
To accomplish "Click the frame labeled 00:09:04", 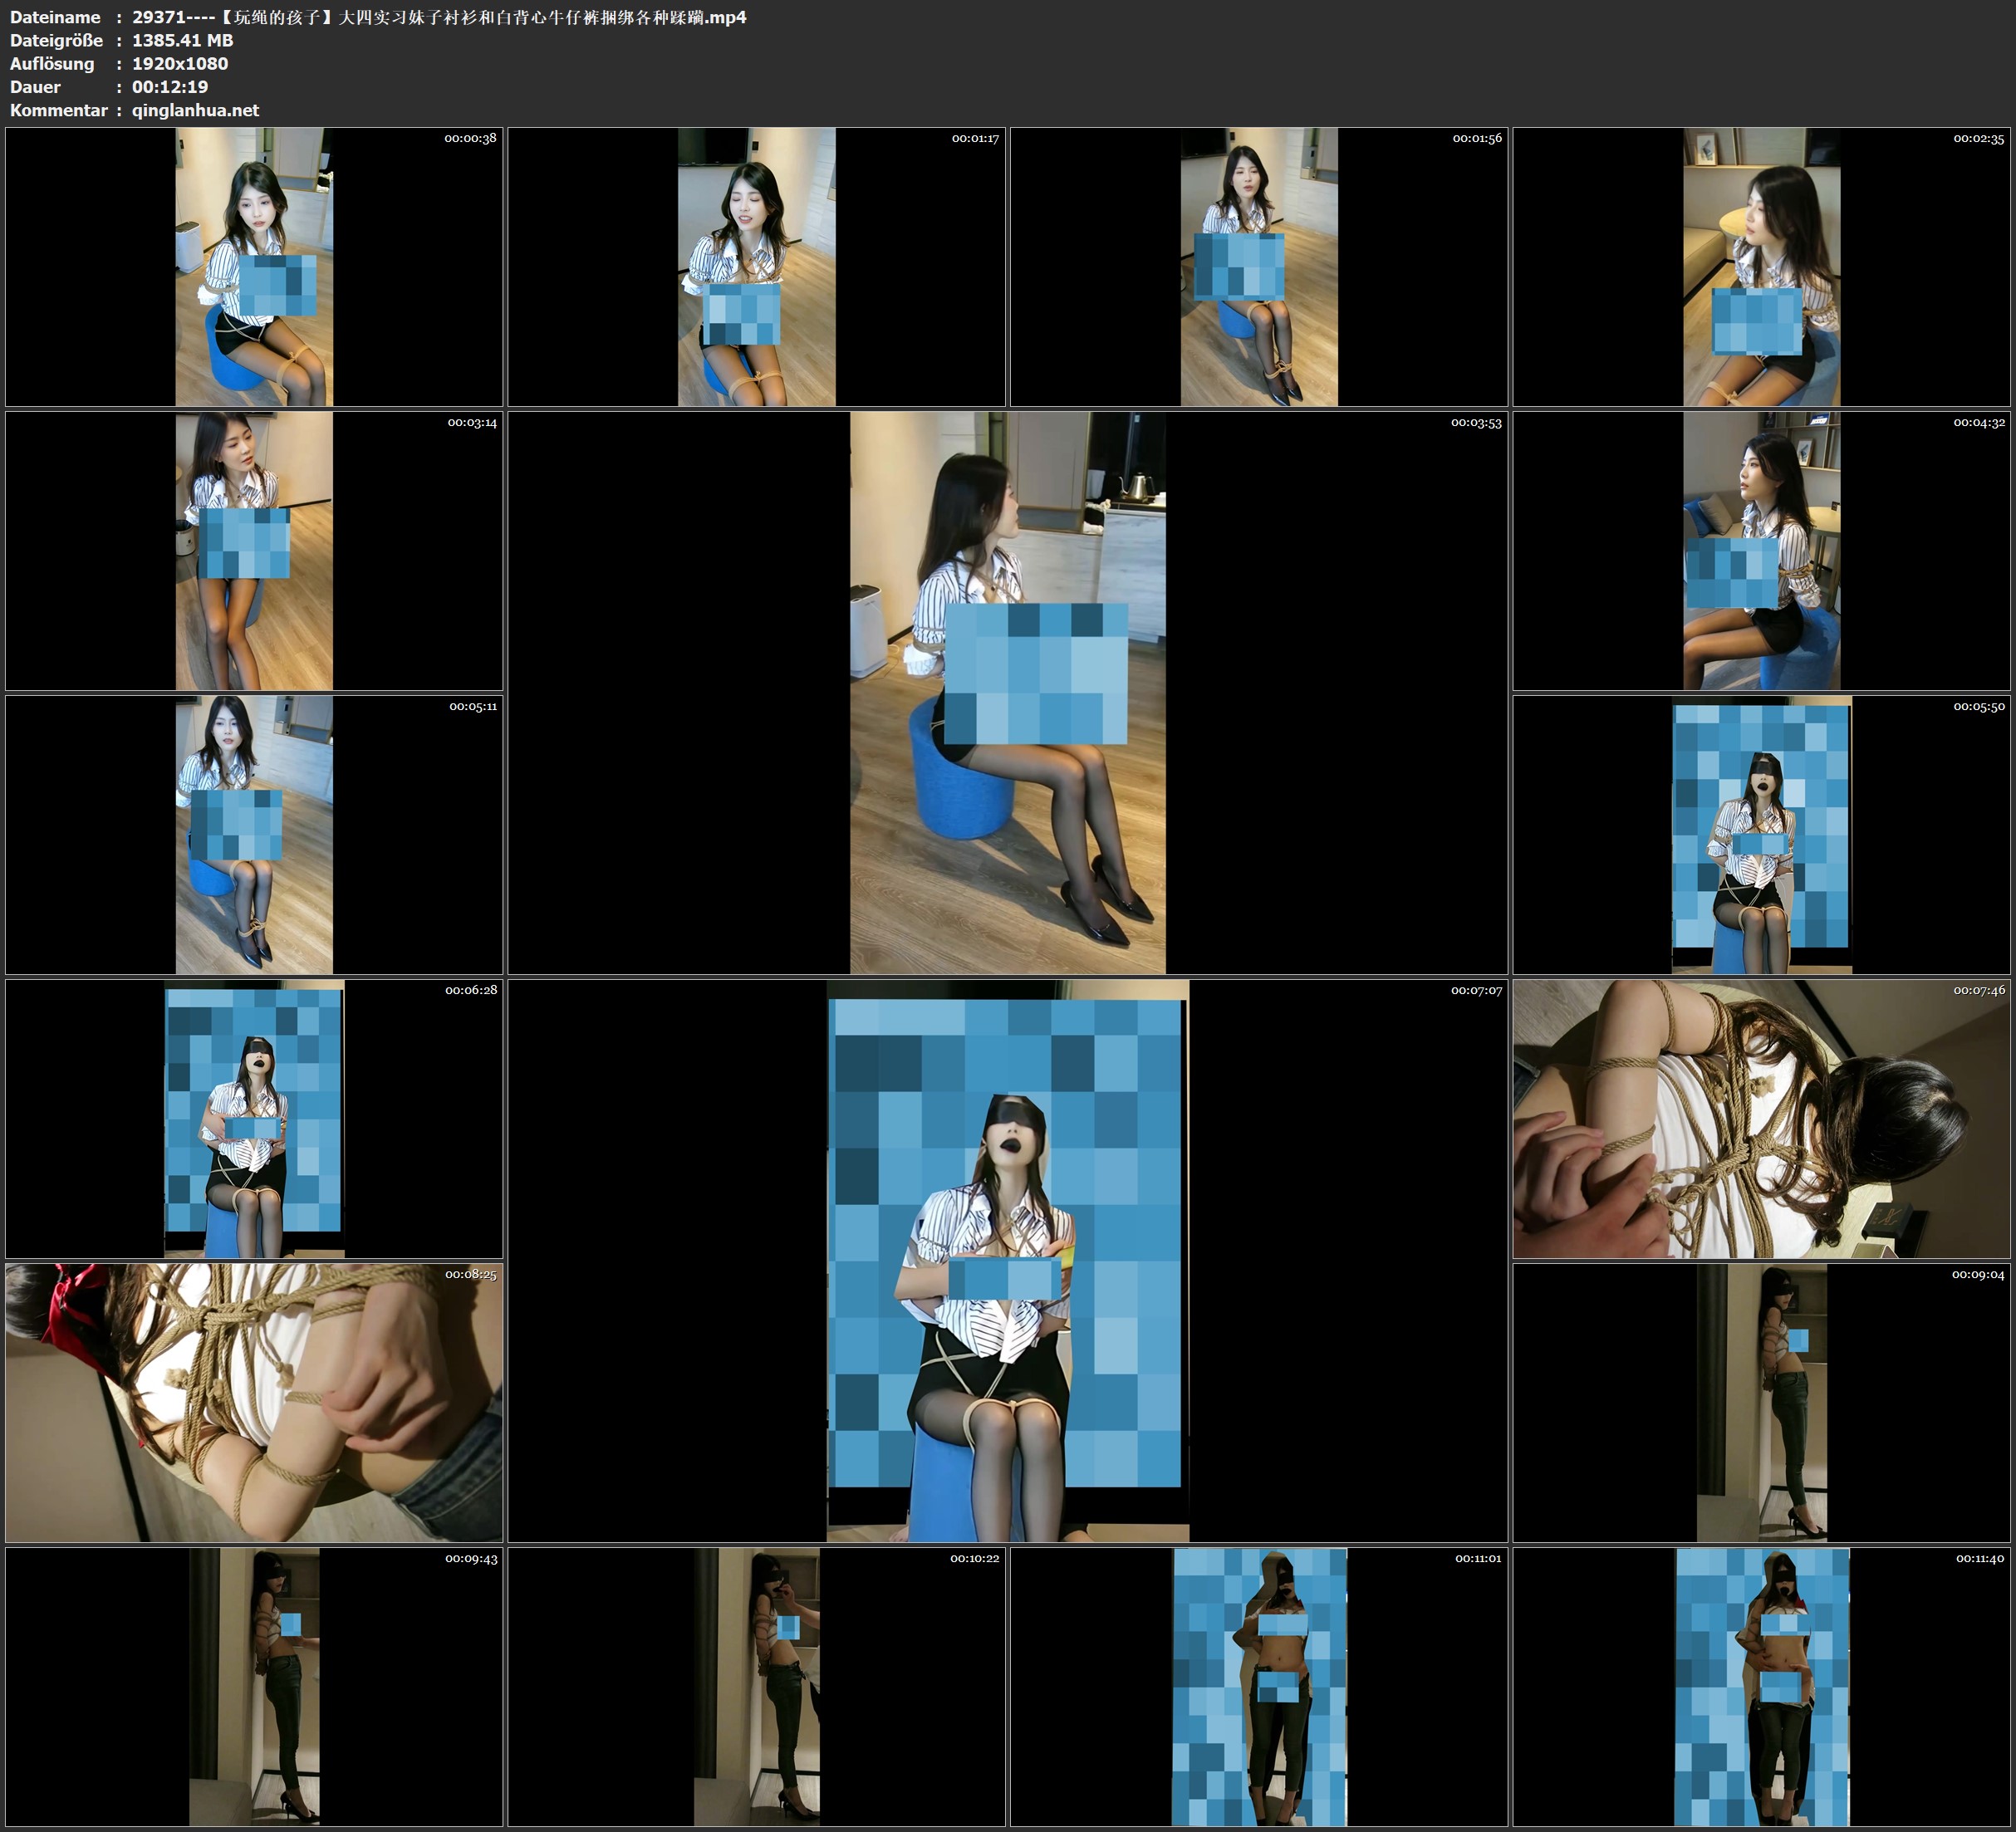I will (x=1762, y=1402).
